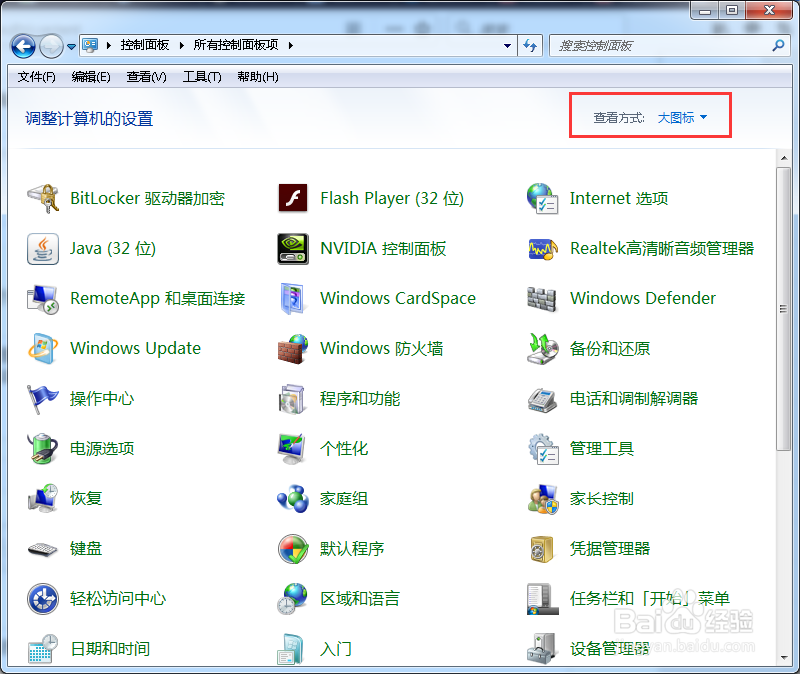Click the 备份和还原 icon
The height and width of the screenshot is (674, 800).
[543, 348]
